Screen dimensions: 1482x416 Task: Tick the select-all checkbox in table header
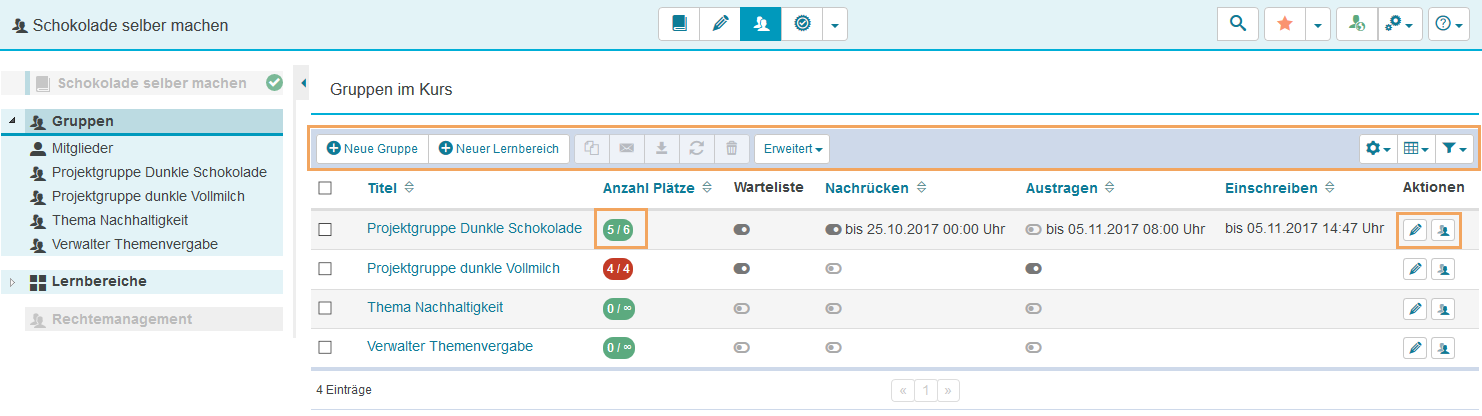[324, 187]
